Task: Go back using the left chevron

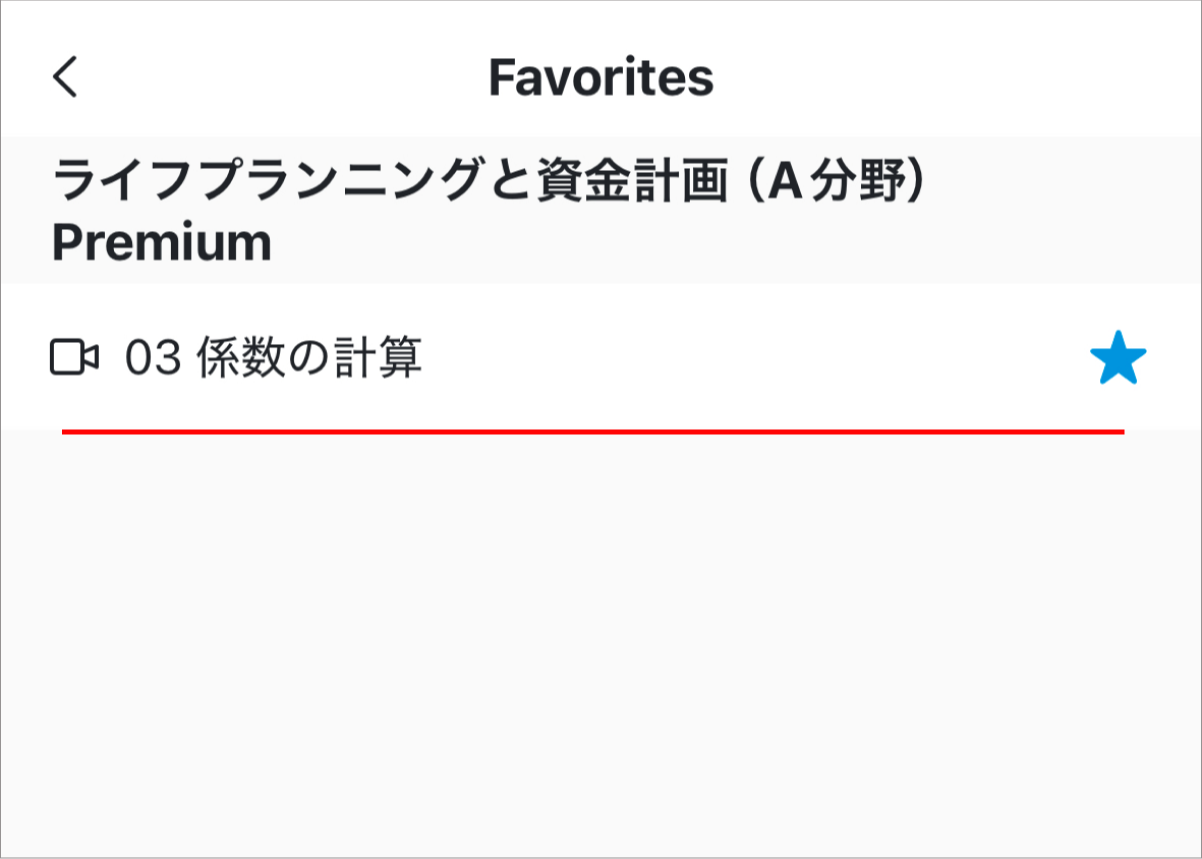Action: (65, 77)
